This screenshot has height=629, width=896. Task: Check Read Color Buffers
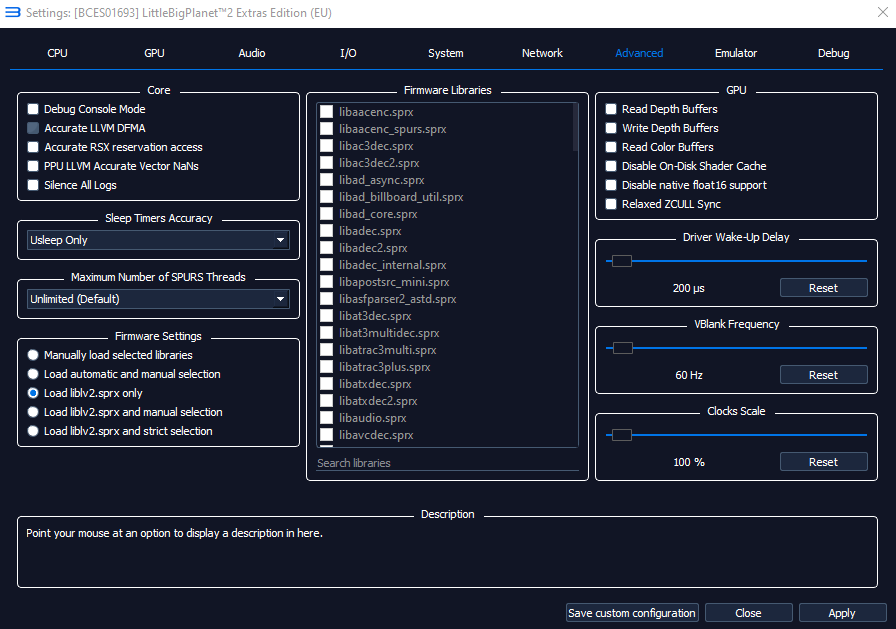point(611,147)
